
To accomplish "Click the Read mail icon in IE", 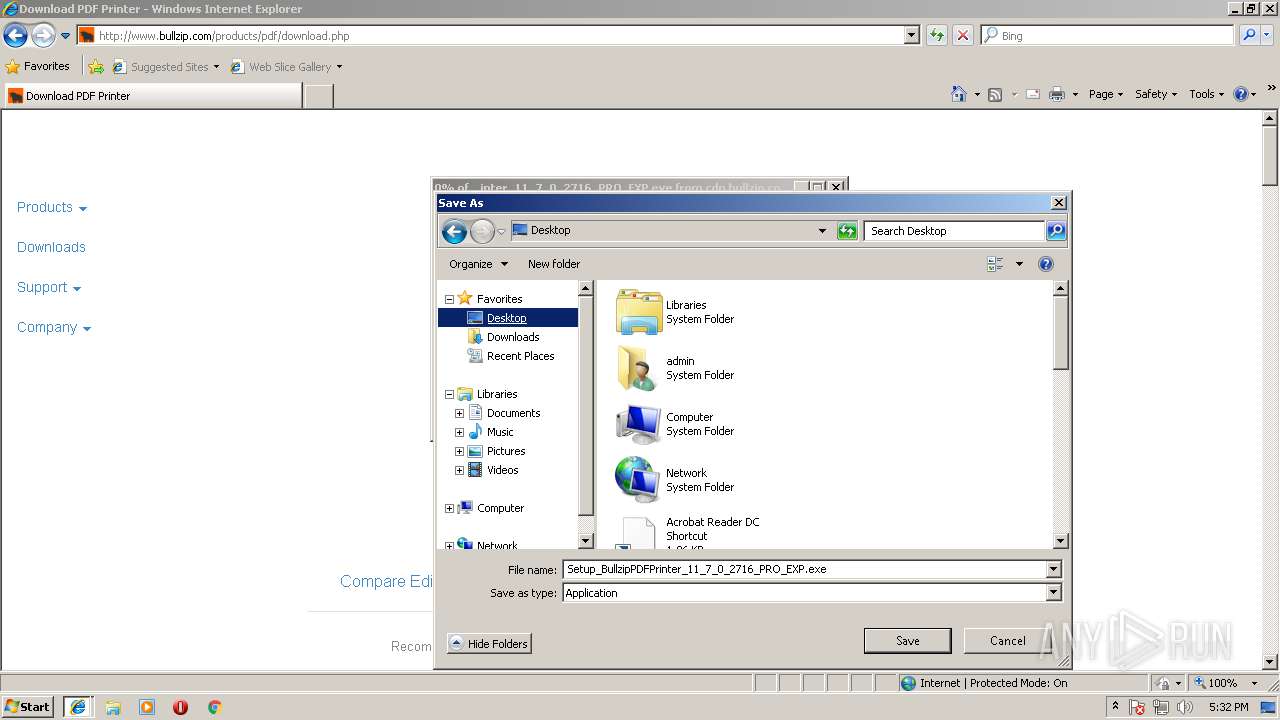I will [1032, 94].
